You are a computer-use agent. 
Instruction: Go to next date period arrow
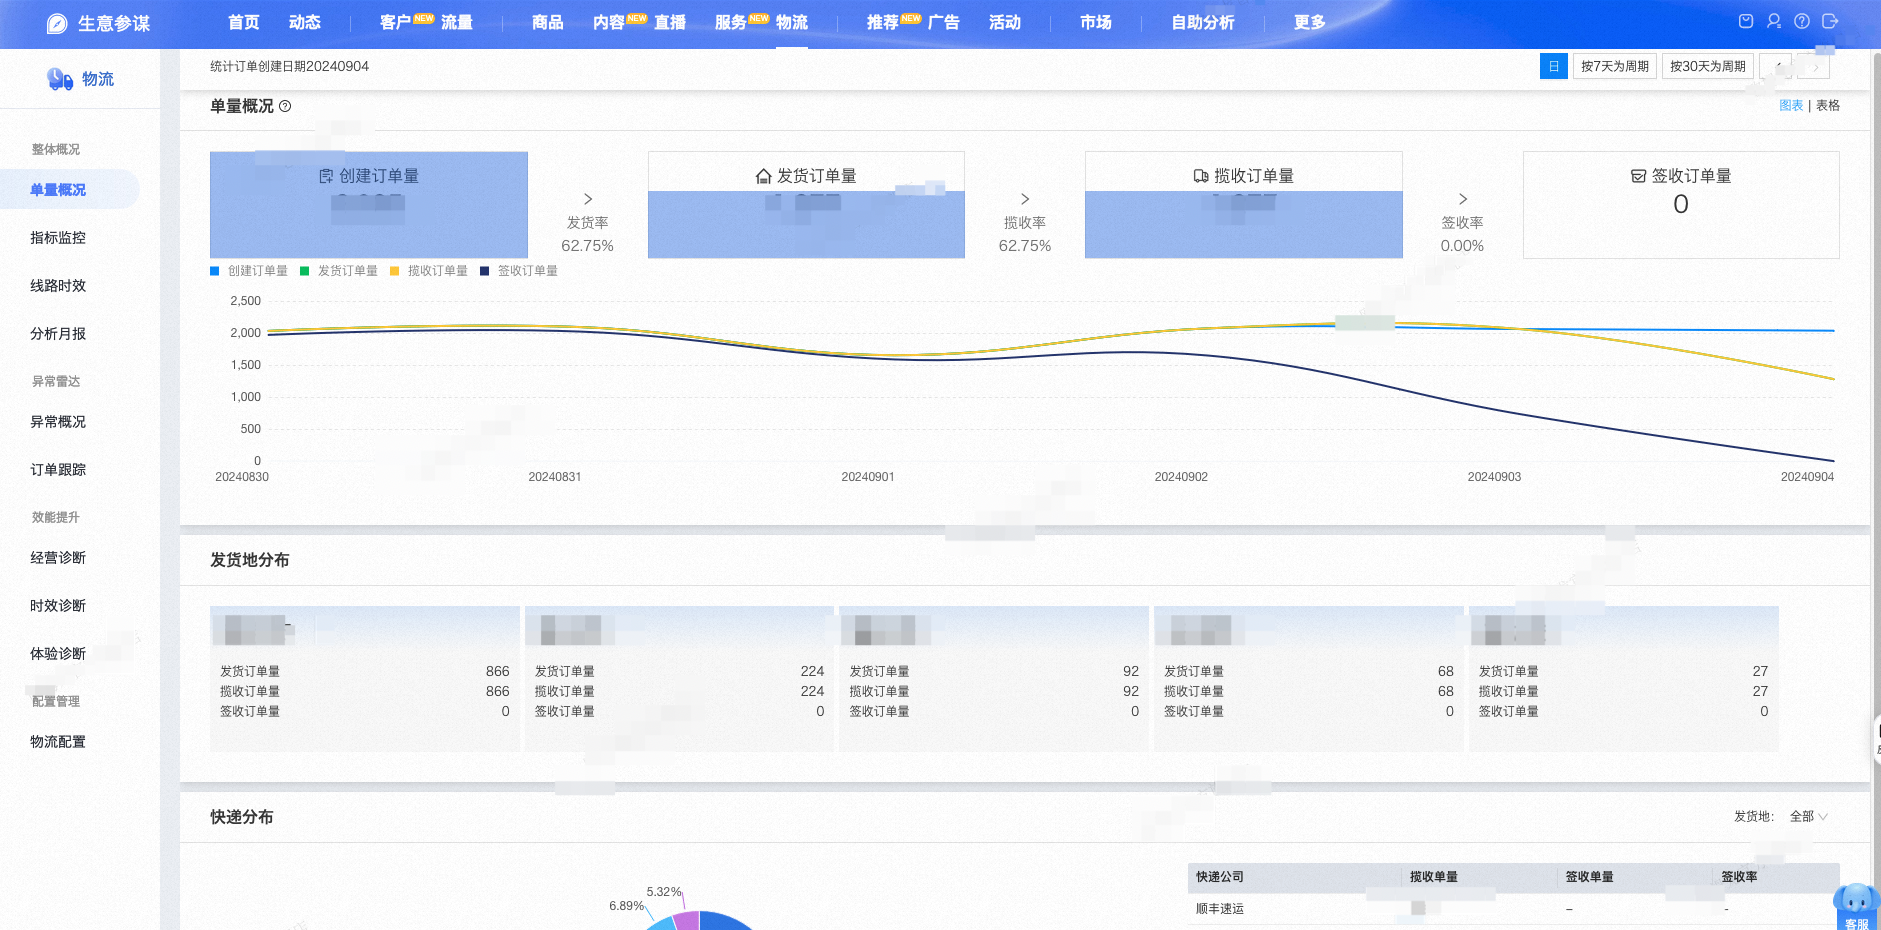[1814, 66]
